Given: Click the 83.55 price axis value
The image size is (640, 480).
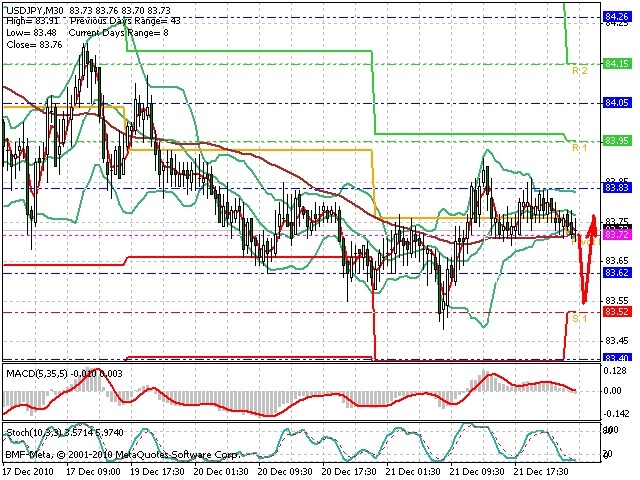Looking at the screenshot, I should 617,300.
